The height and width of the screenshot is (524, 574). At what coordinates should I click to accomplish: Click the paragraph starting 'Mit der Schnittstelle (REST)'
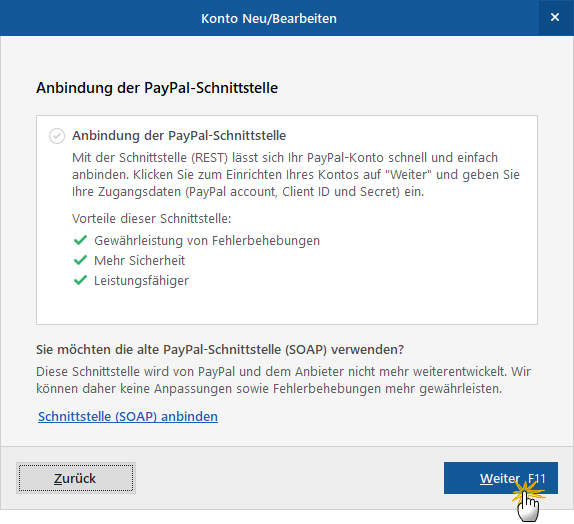click(296, 175)
